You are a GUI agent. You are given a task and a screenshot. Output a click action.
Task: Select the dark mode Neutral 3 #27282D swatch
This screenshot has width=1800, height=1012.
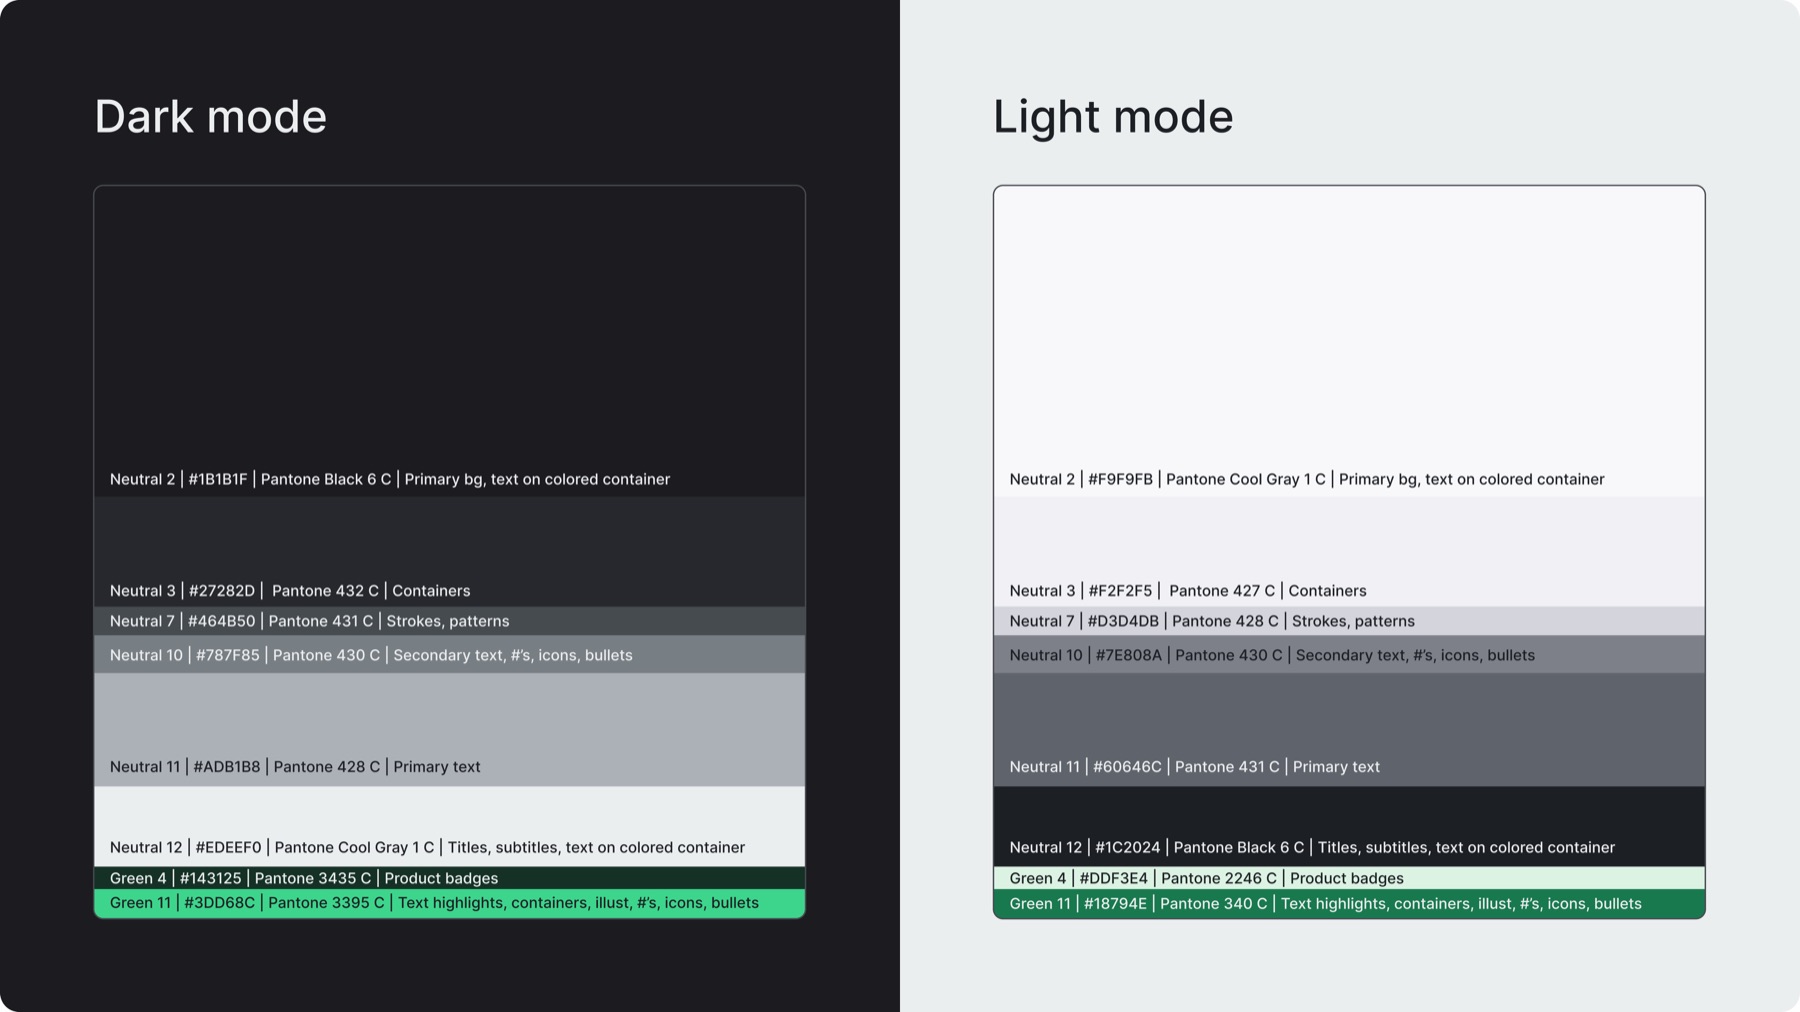(449, 551)
